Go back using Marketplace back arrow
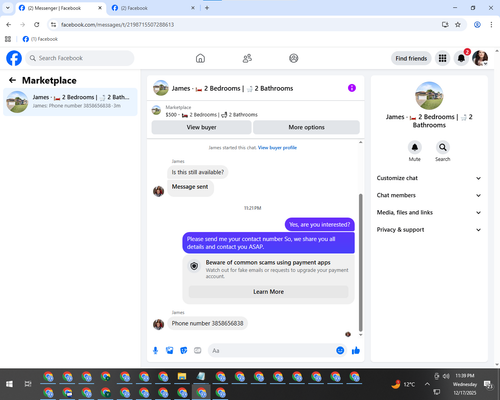This screenshot has height=400, width=500. [x=12, y=80]
